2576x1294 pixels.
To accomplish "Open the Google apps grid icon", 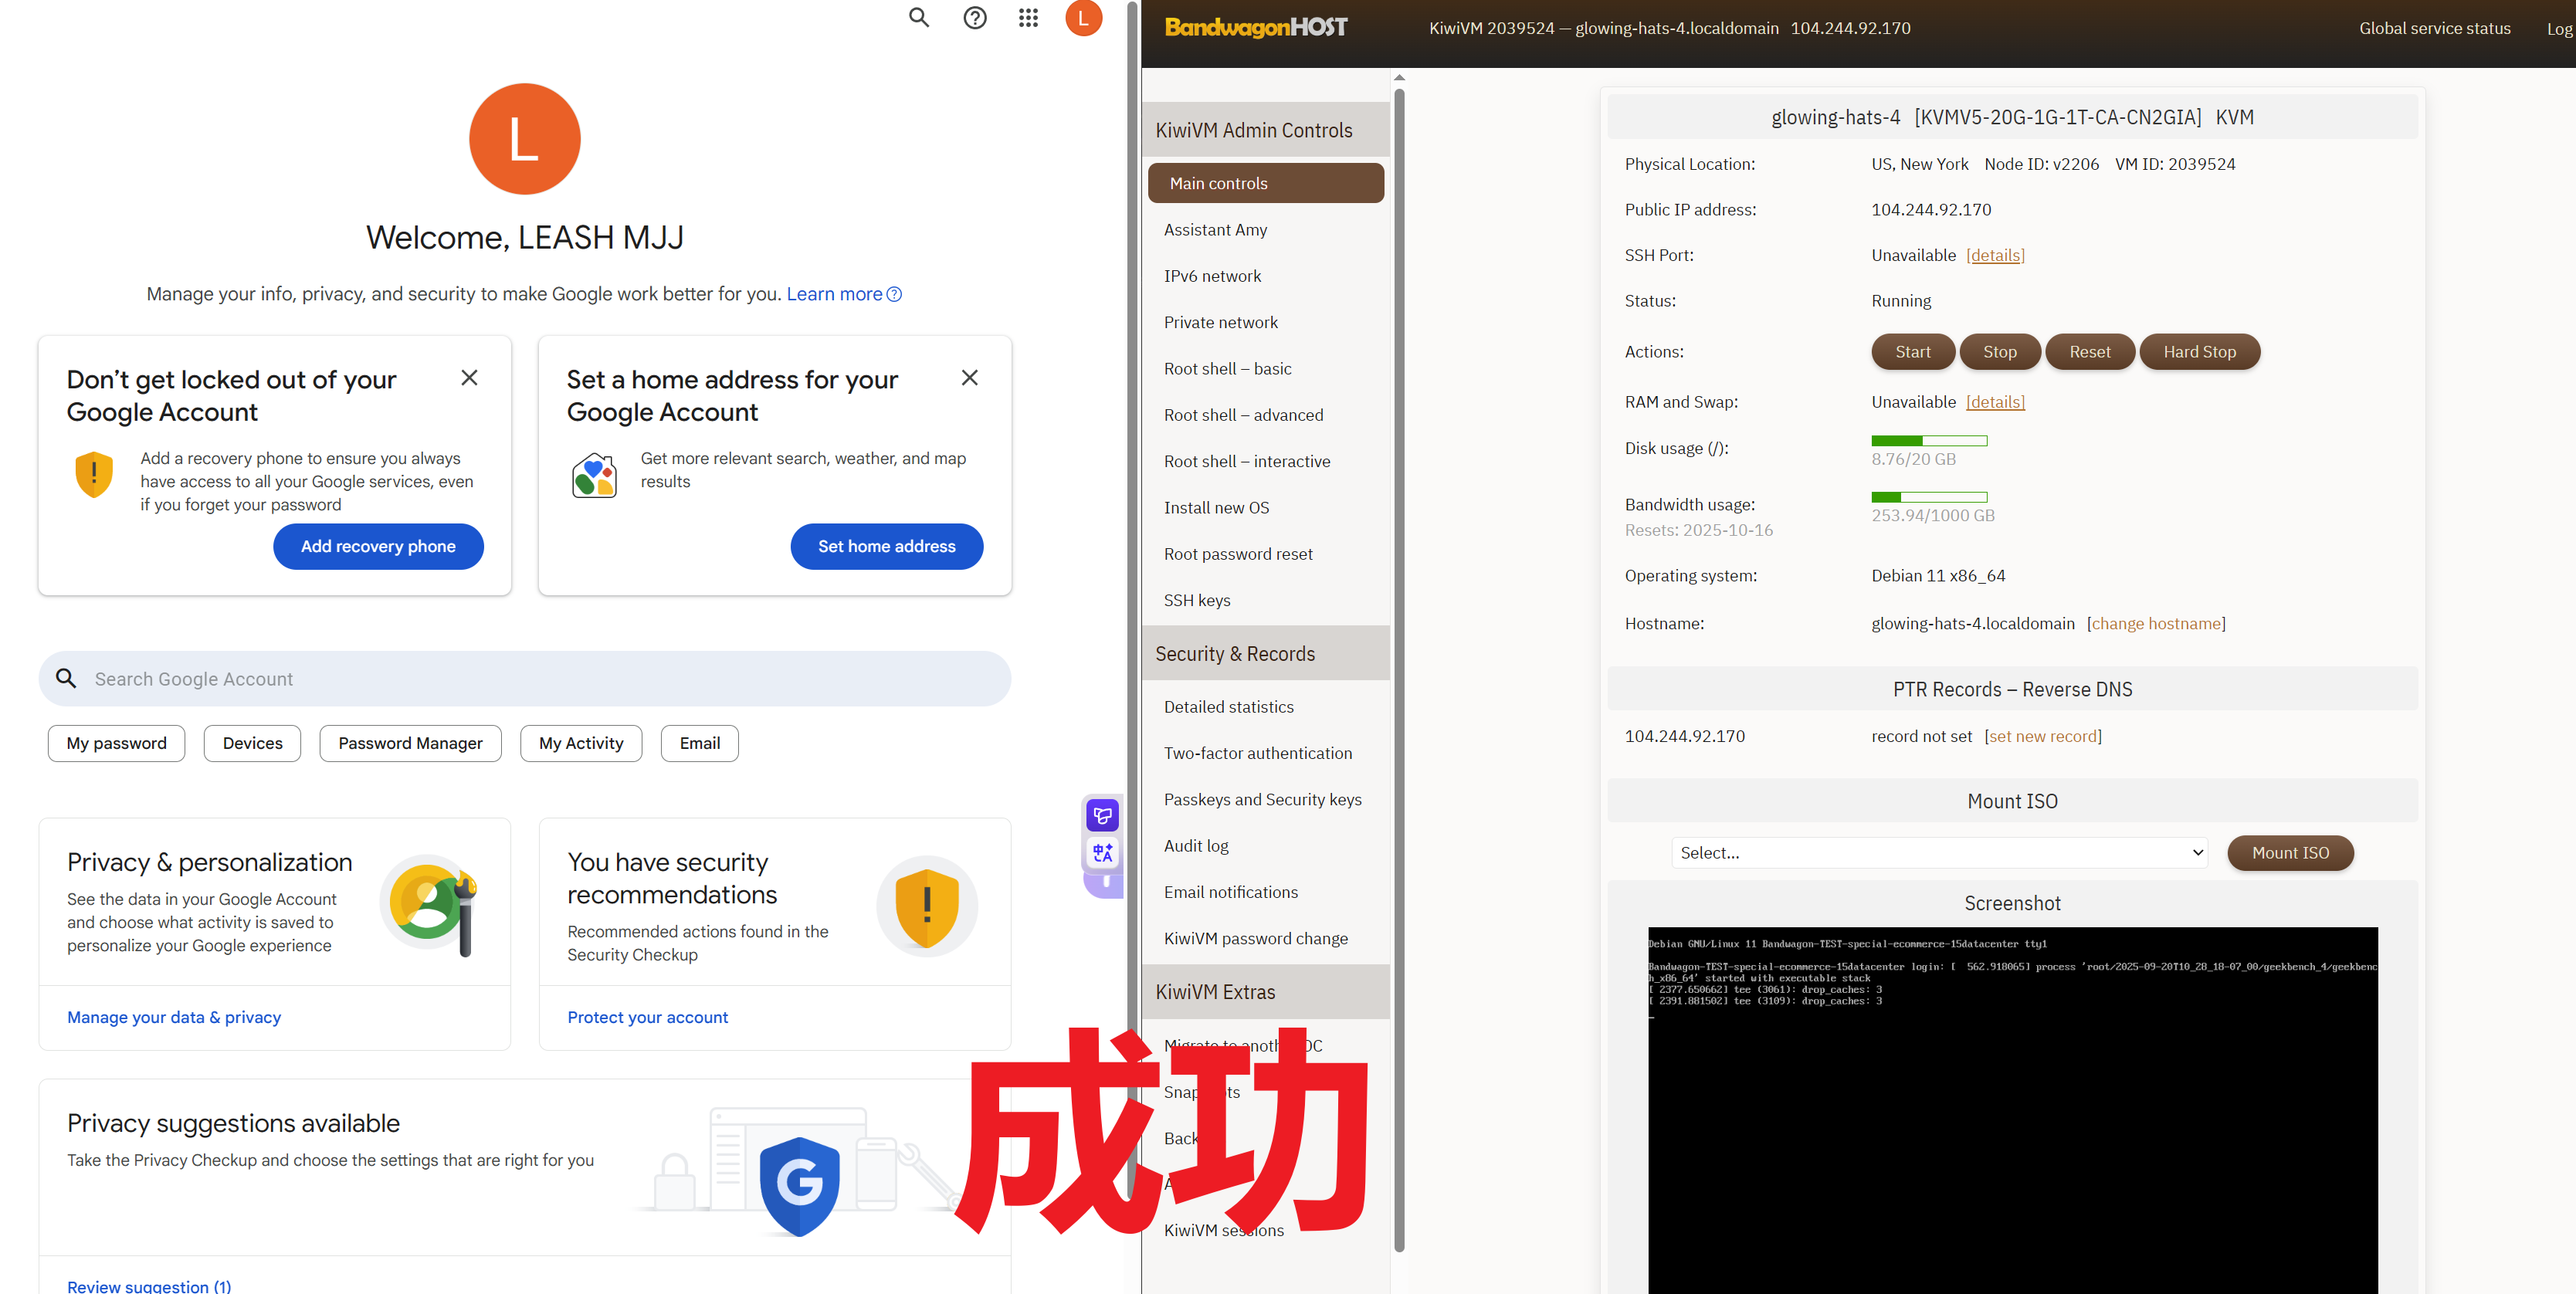I will 1028,17.
